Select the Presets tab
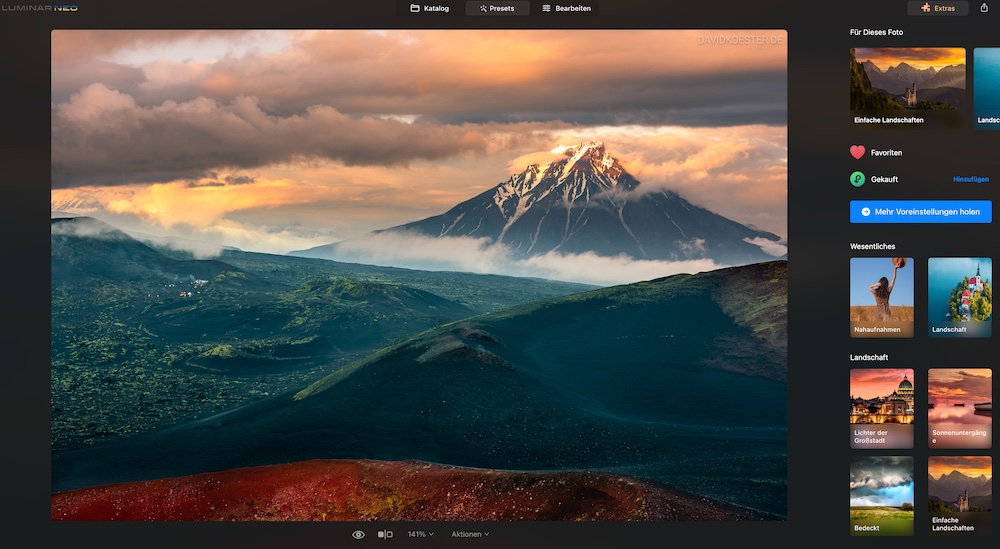The image size is (1000, 549). click(x=497, y=8)
